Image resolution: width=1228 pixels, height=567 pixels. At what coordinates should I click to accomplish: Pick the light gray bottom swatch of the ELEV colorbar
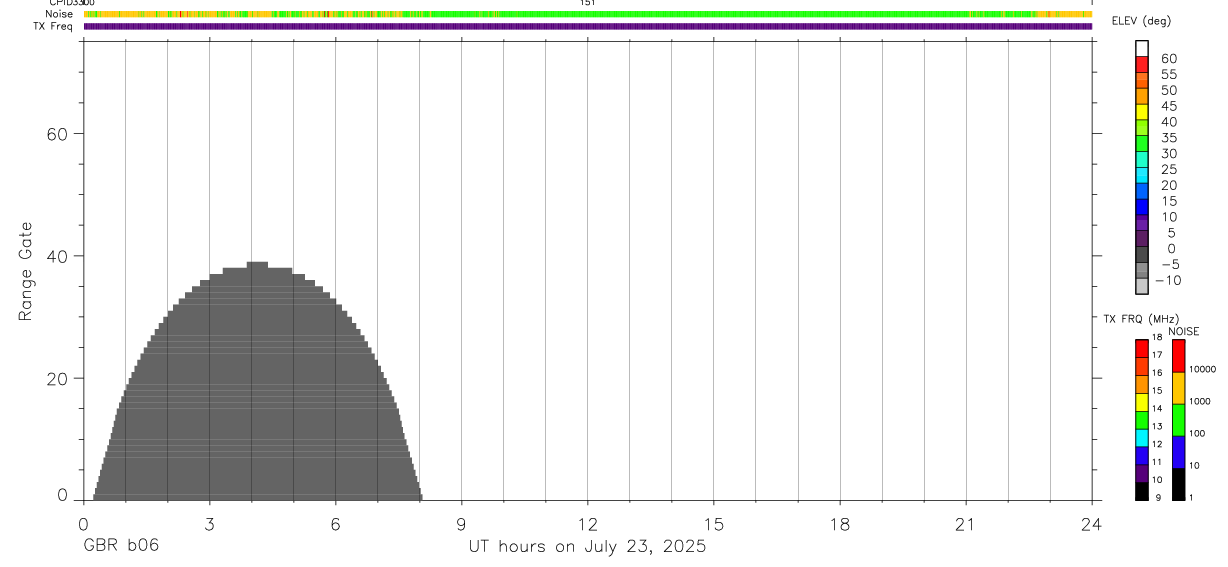tap(1142, 287)
